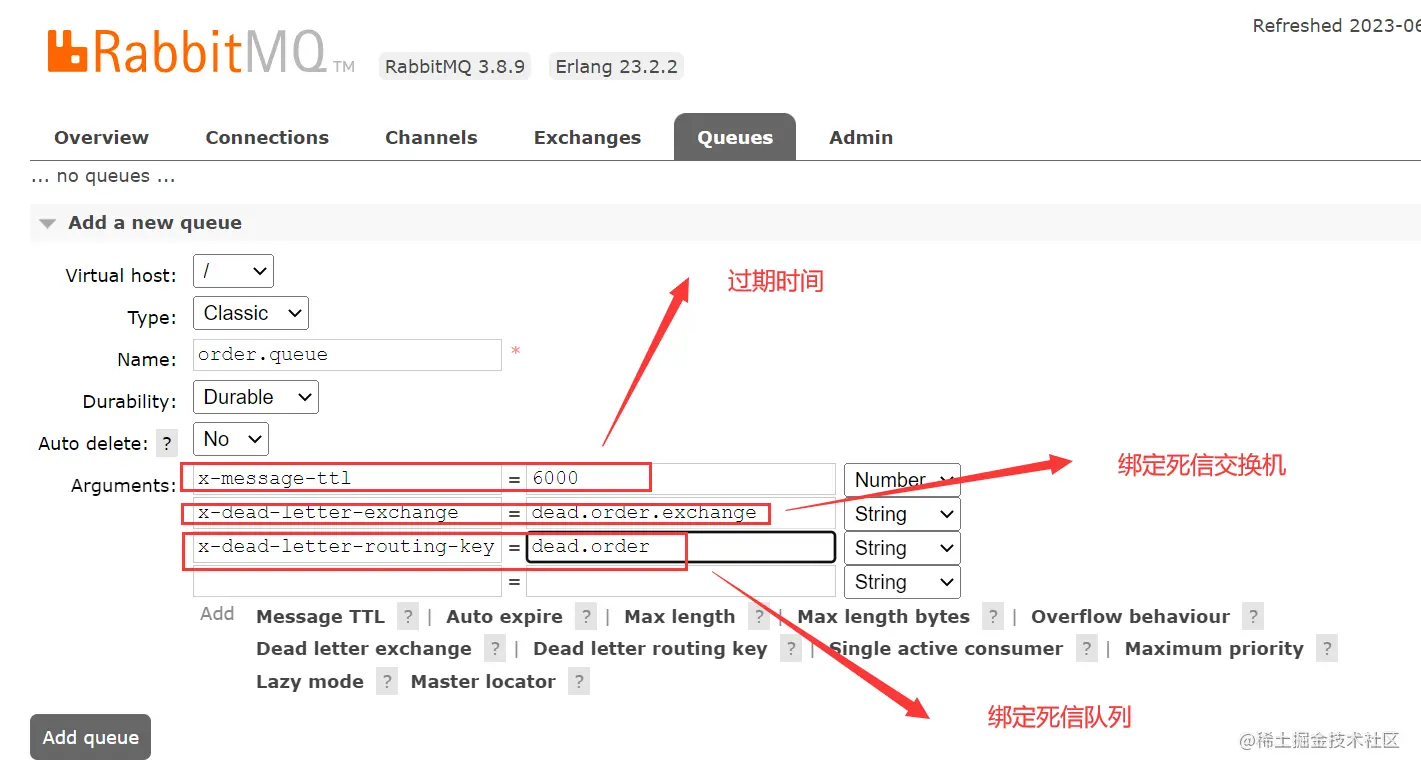The image size is (1421, 772).
Task: Open the Durability dropdown showing Durable
Action: [256, 397]
